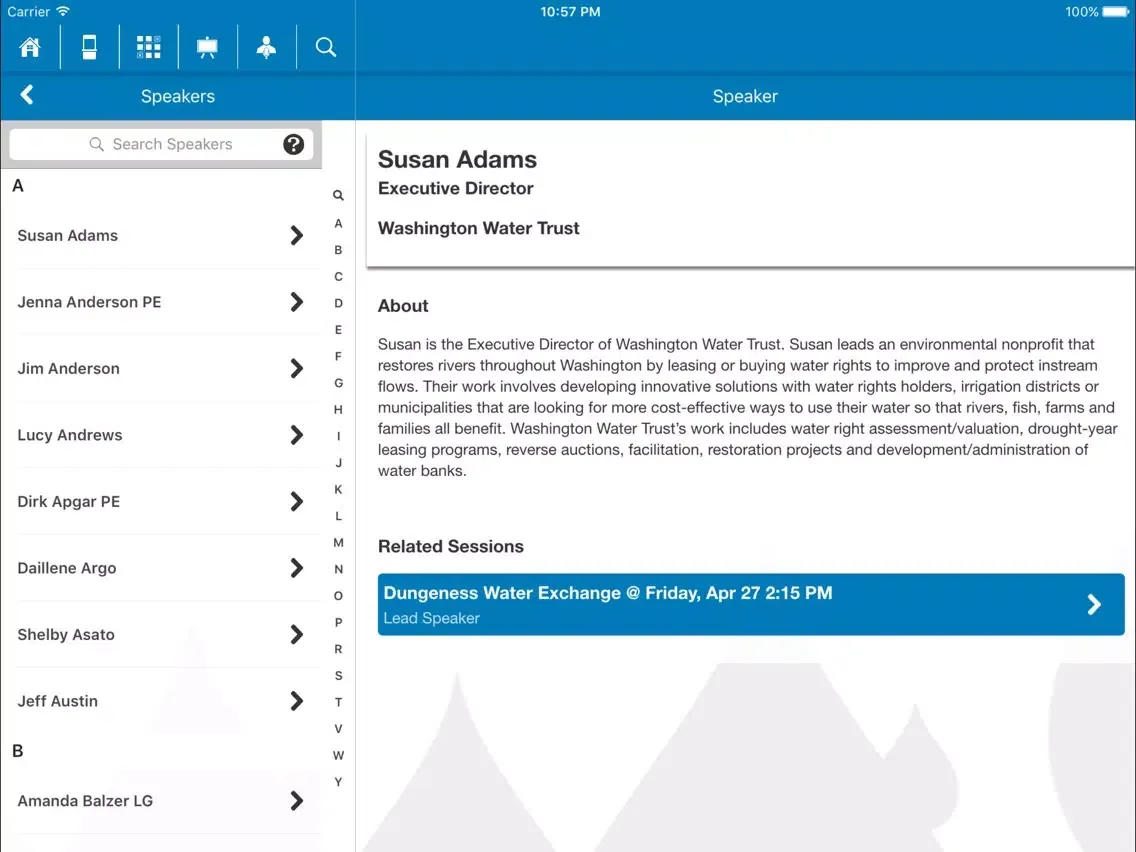
Task: Open Jeff Austin chevron arrow
Action: tap(296, 701)
